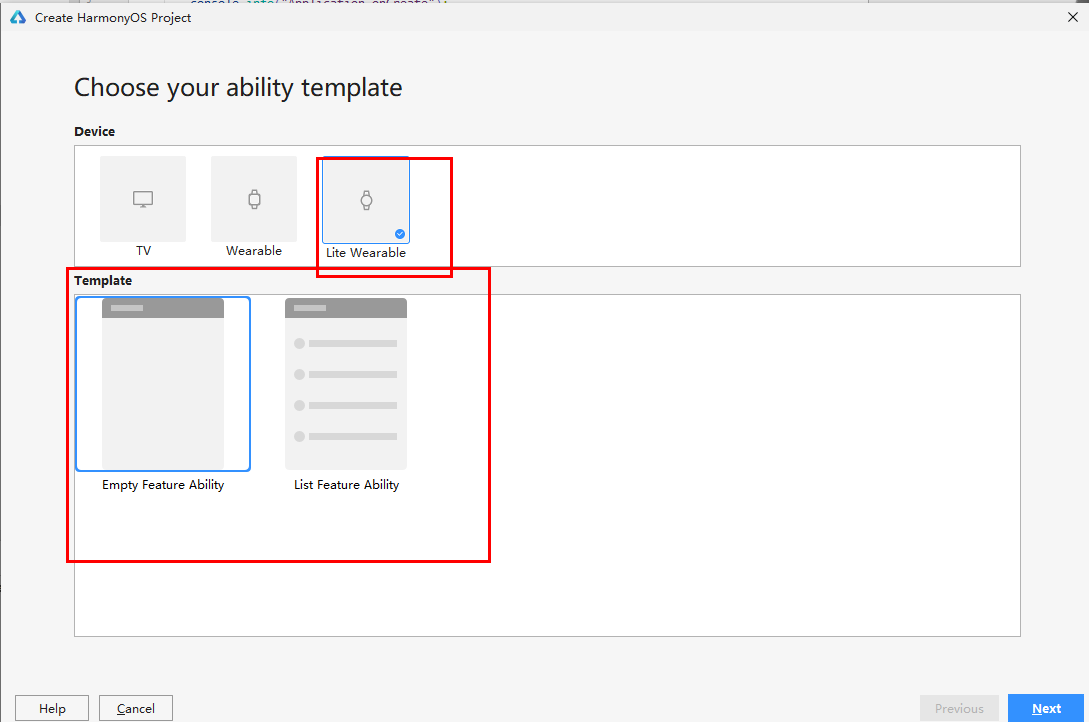
Task: Click the Previous button
Action: pos(959,708)
